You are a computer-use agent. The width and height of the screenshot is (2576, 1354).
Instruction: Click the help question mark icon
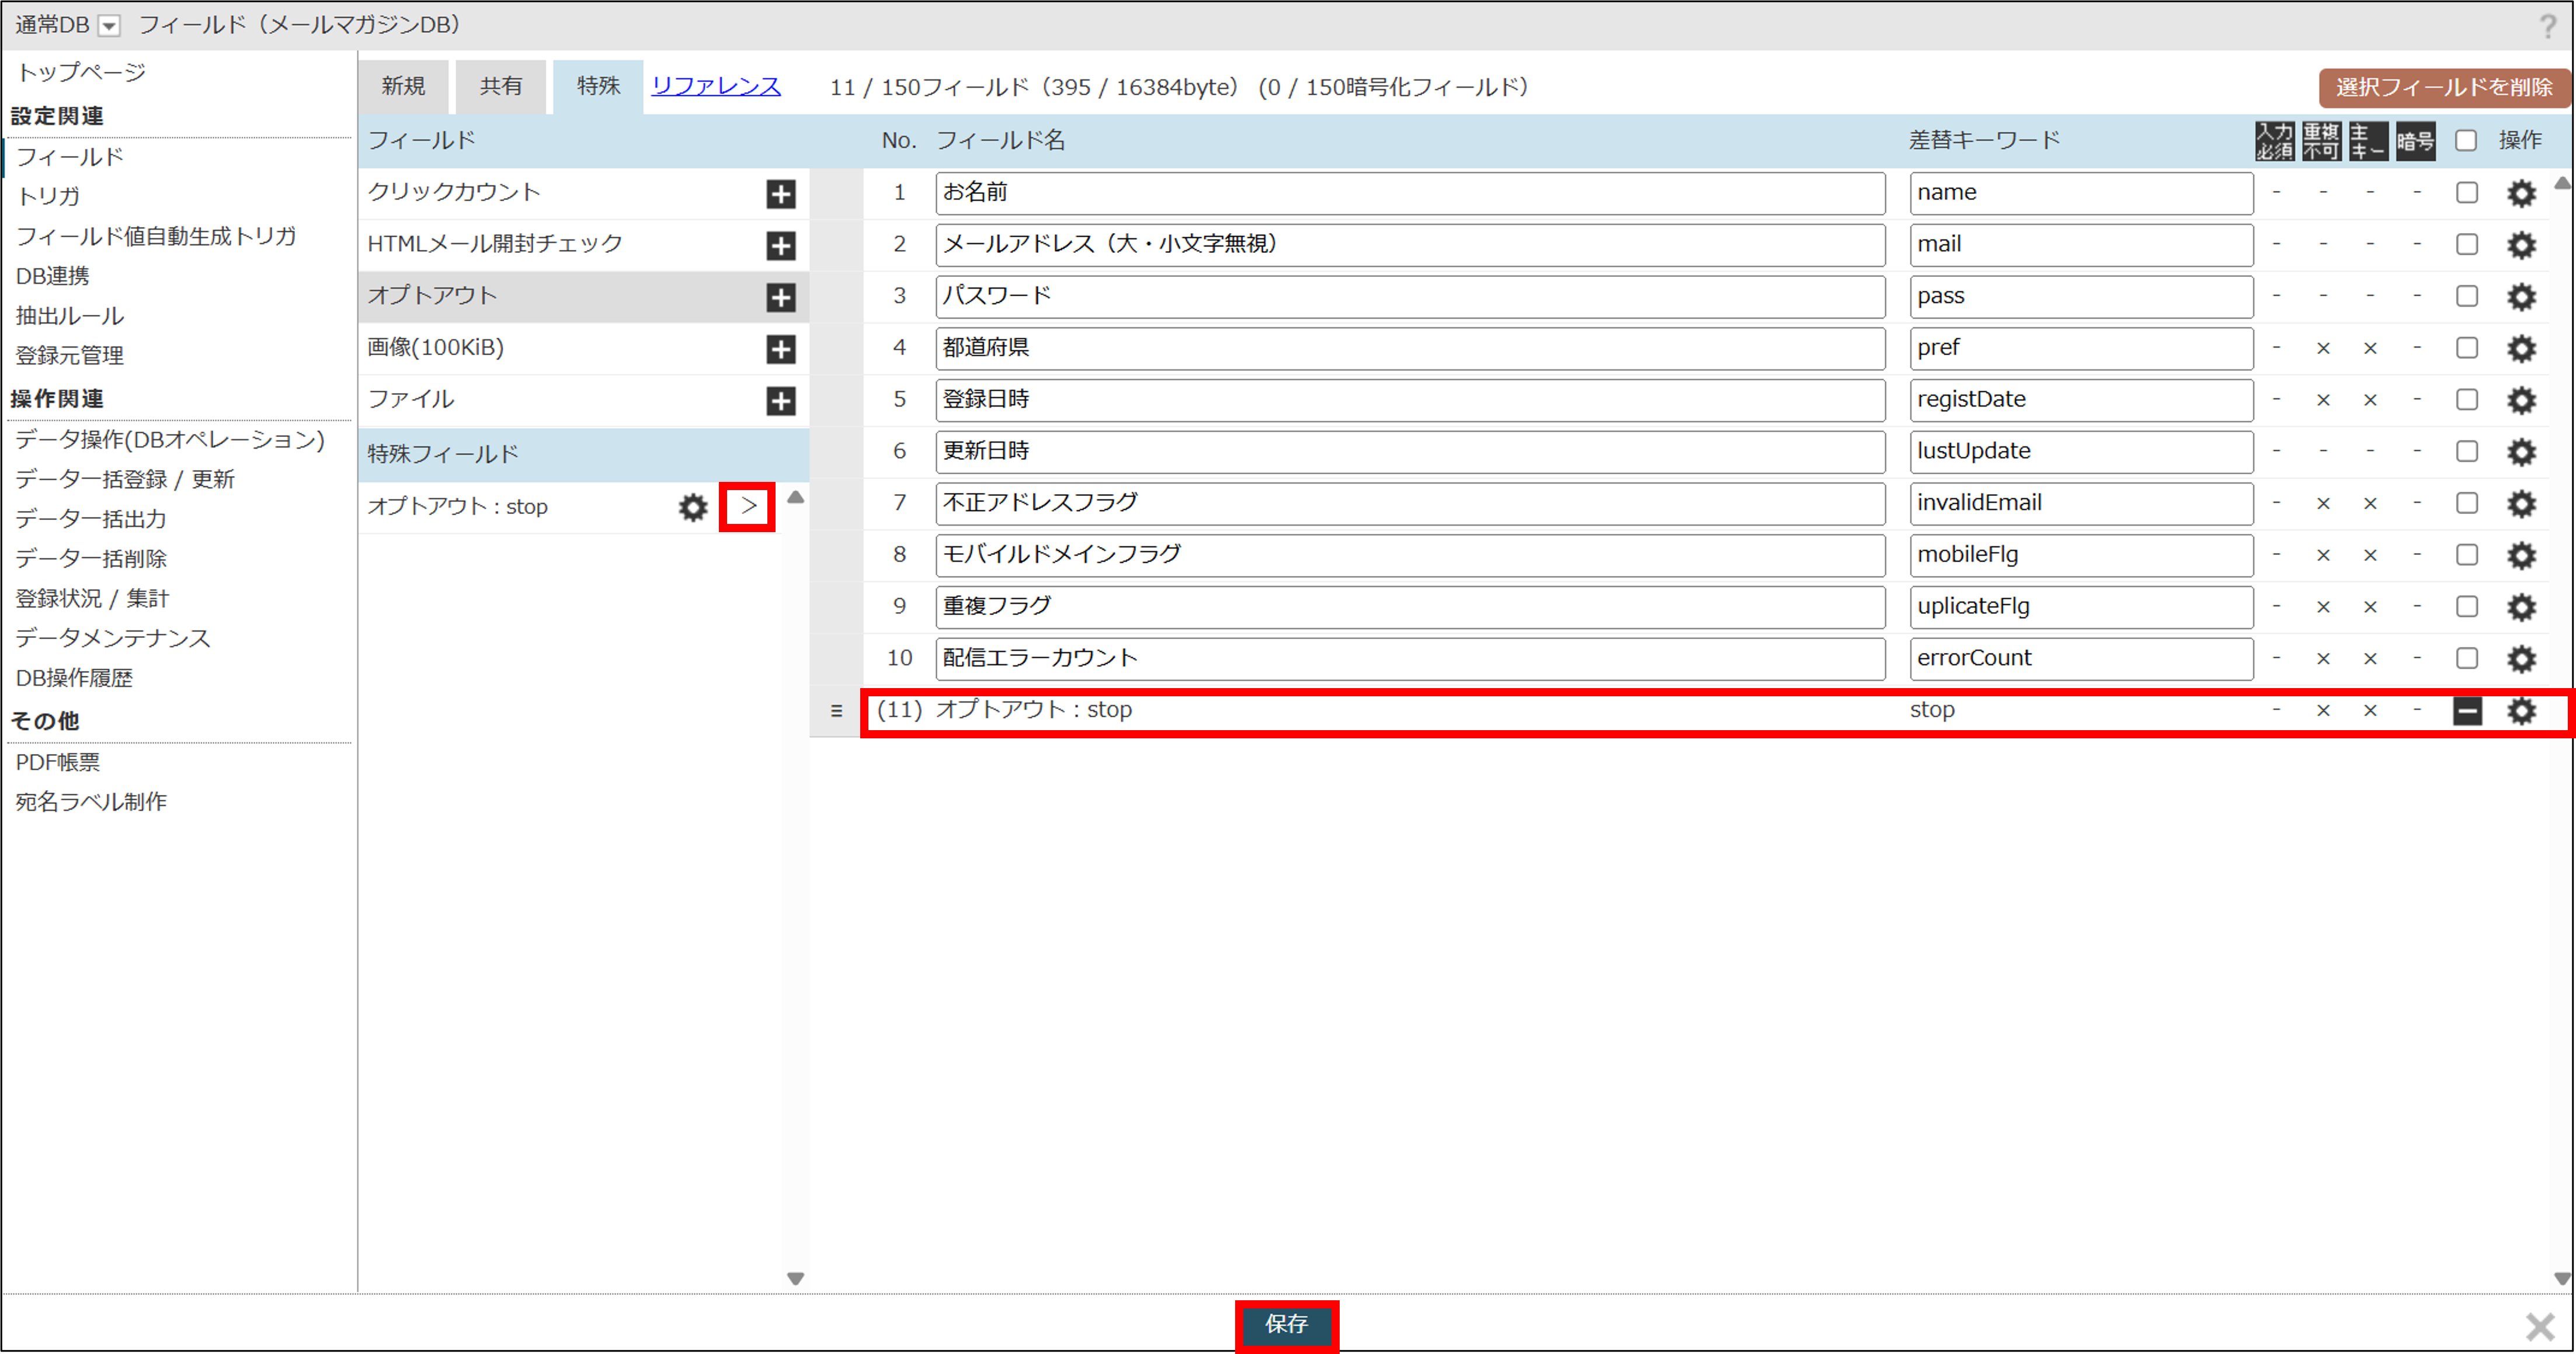pos(2547,26)
